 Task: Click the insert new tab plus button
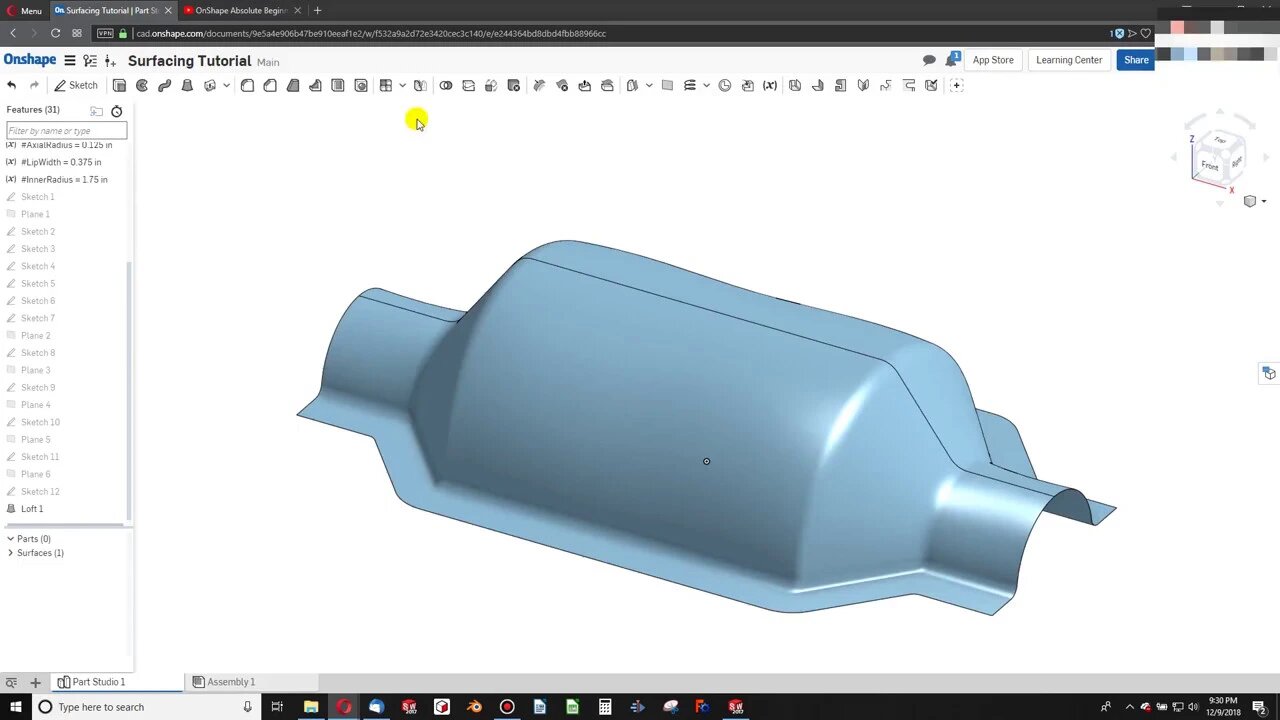[x=35, y=682]
